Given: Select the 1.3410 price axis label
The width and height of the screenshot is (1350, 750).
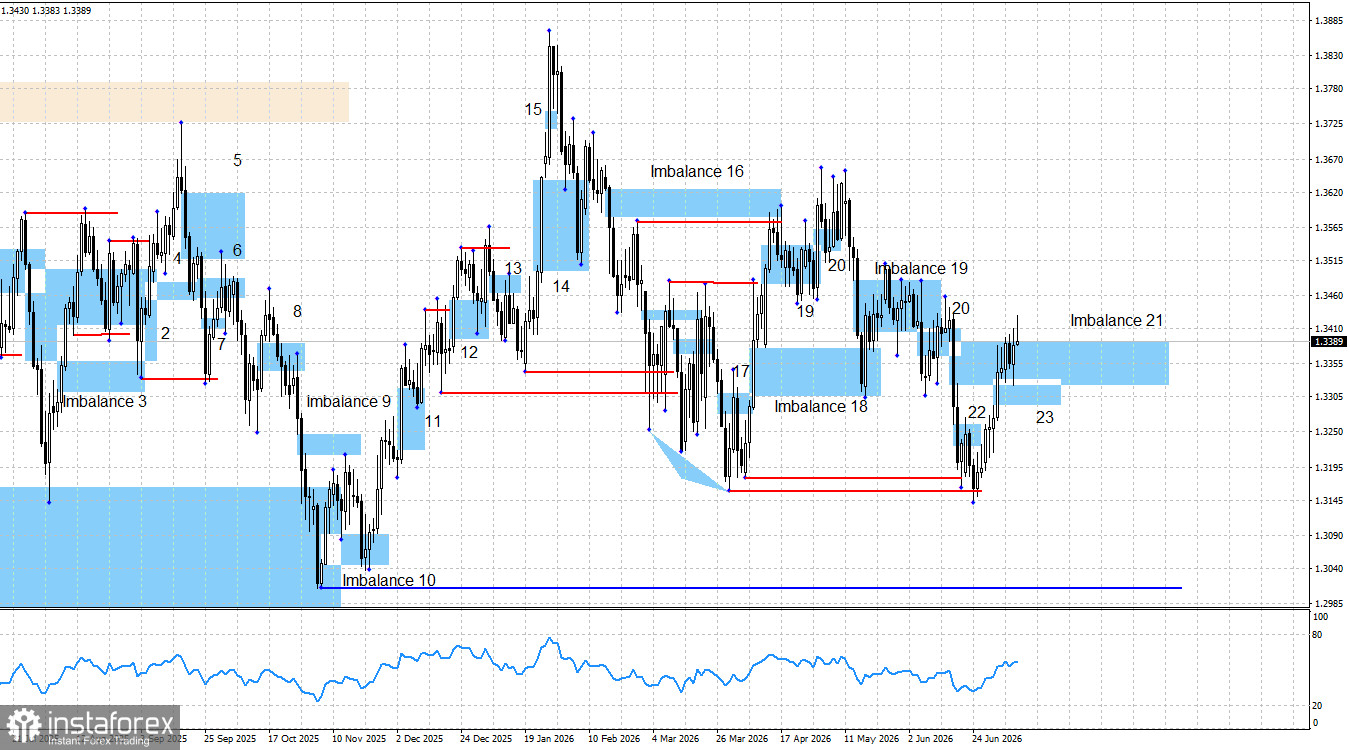Looking at the screenshot, I should 1328,328.
